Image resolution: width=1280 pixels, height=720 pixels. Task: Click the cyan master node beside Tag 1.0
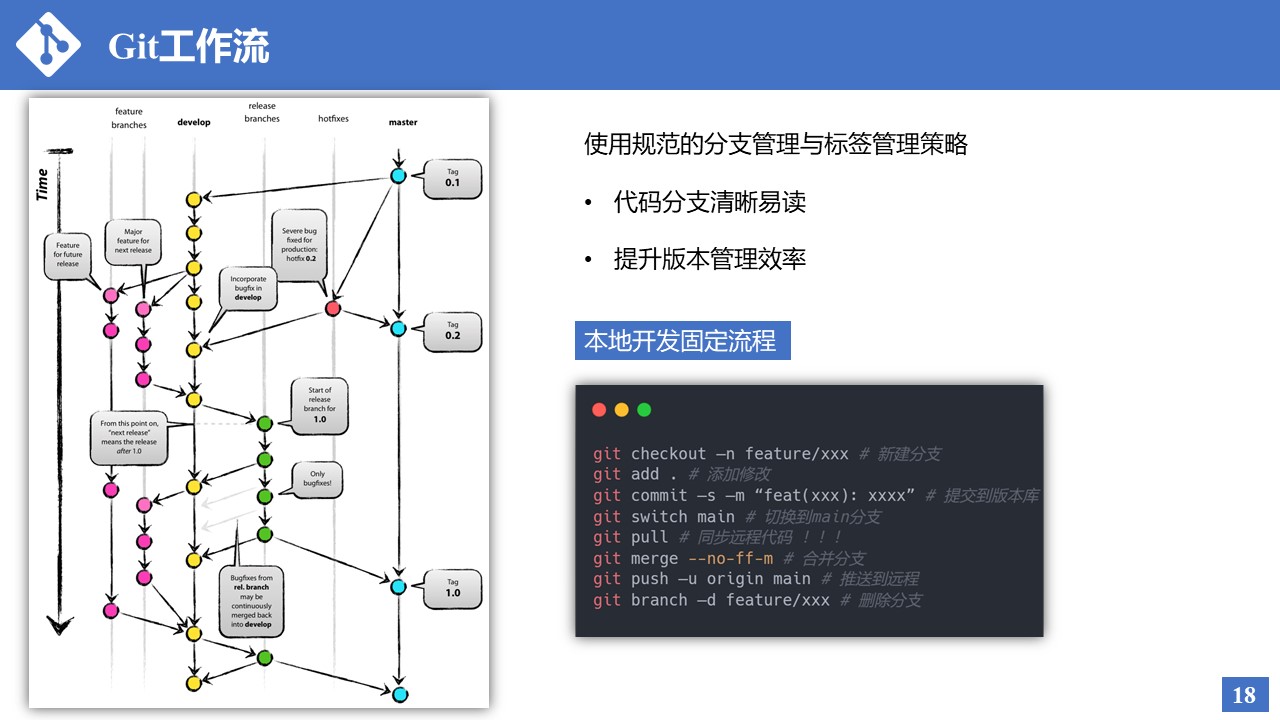(398, 585)
